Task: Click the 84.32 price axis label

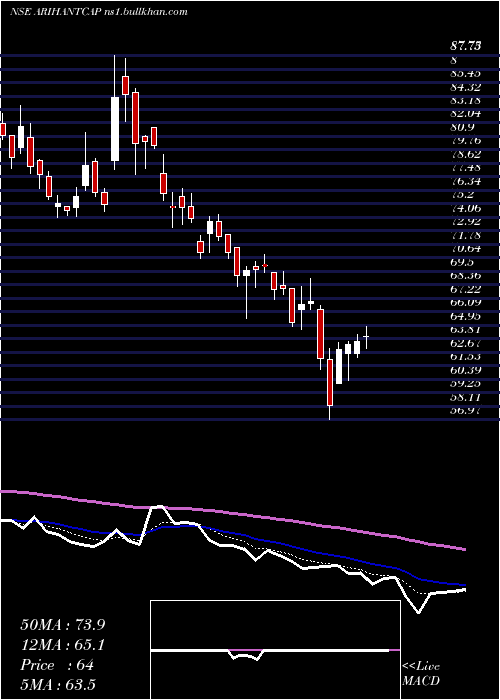Action: pyautogui.click(x=465, y=87)
